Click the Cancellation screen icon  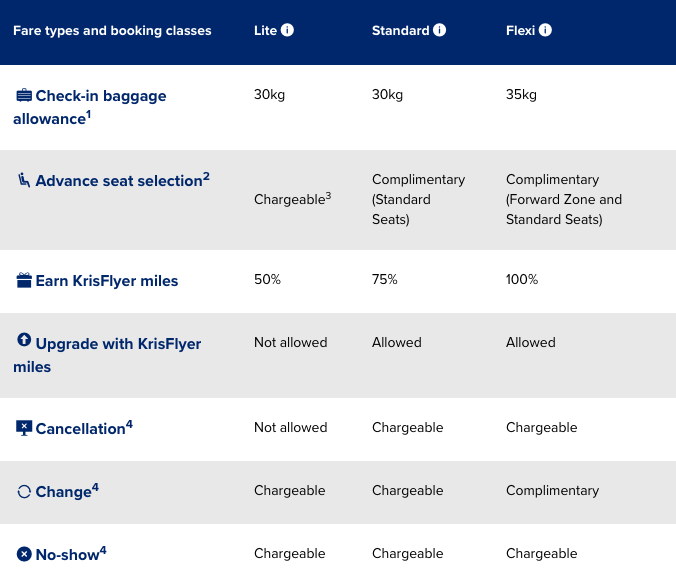pyautogui.click(x=24, y=428)
